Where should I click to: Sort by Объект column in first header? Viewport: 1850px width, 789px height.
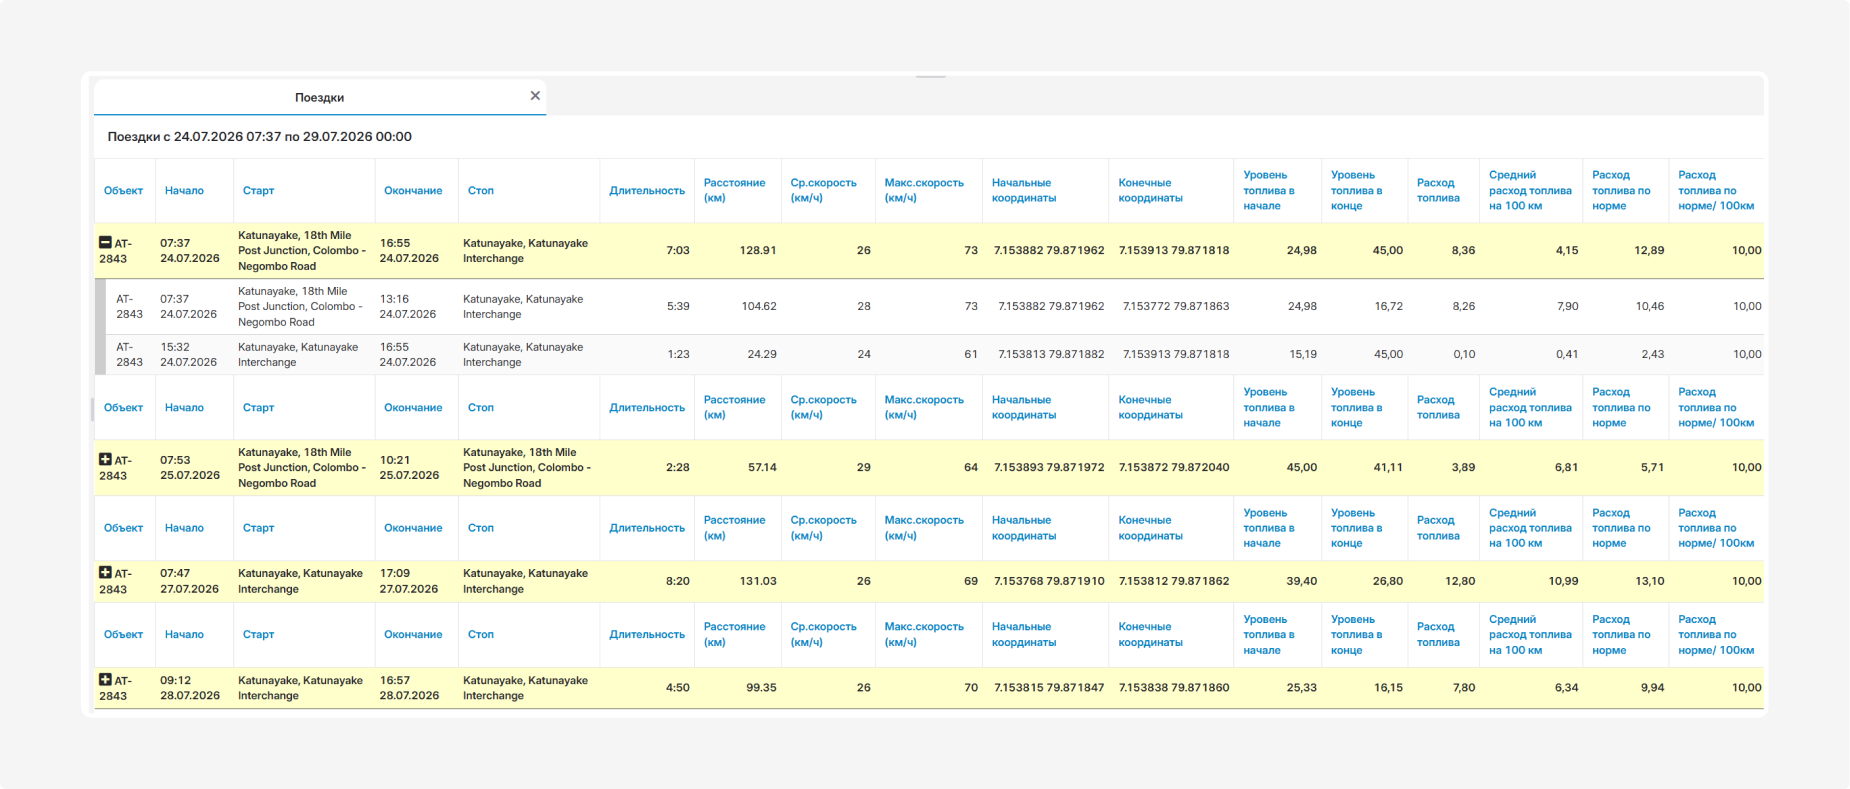coord(123,190)
